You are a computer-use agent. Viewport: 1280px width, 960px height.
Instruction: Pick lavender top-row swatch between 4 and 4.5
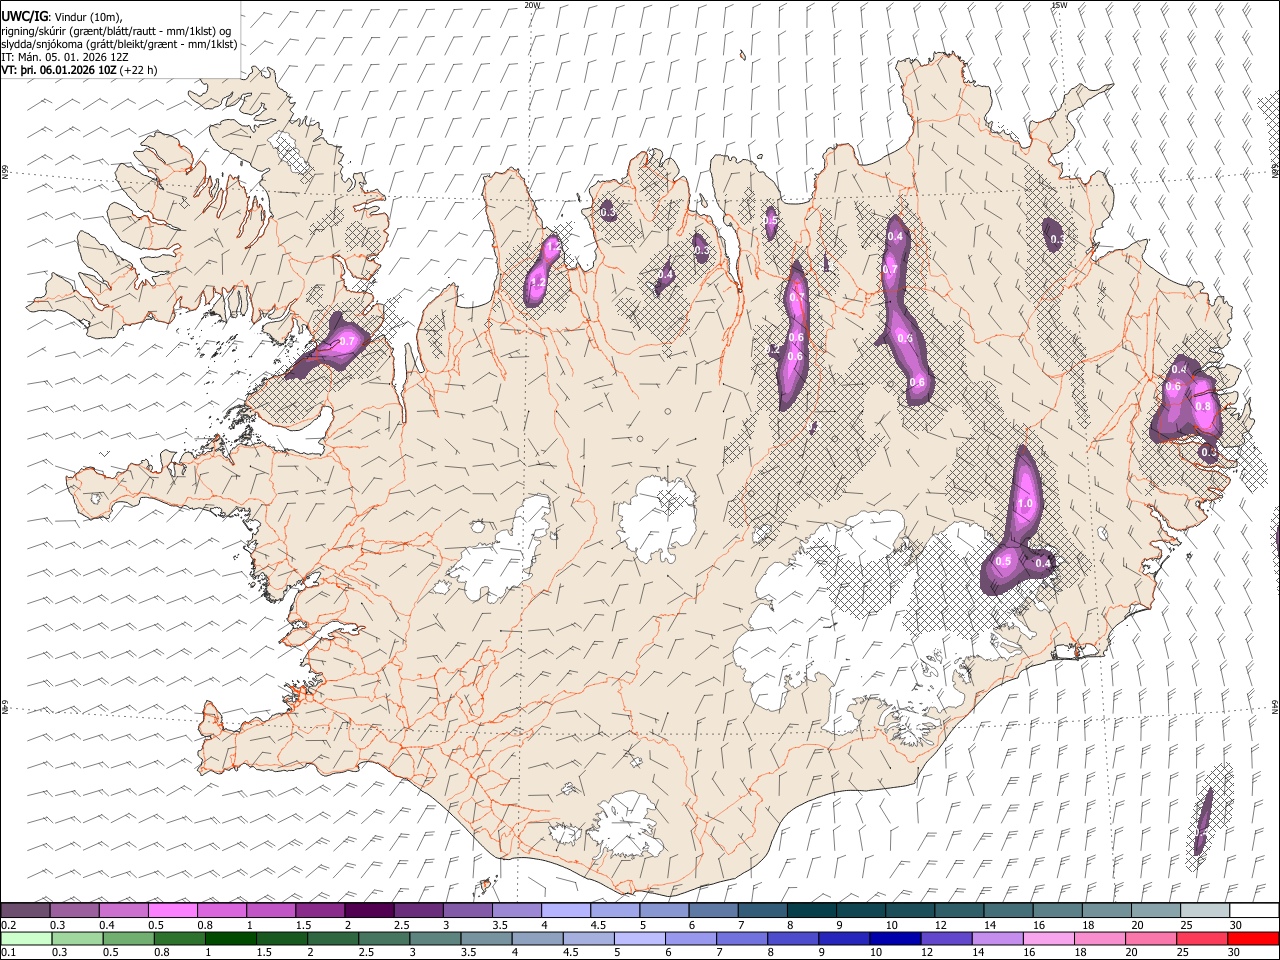(565, 911)
